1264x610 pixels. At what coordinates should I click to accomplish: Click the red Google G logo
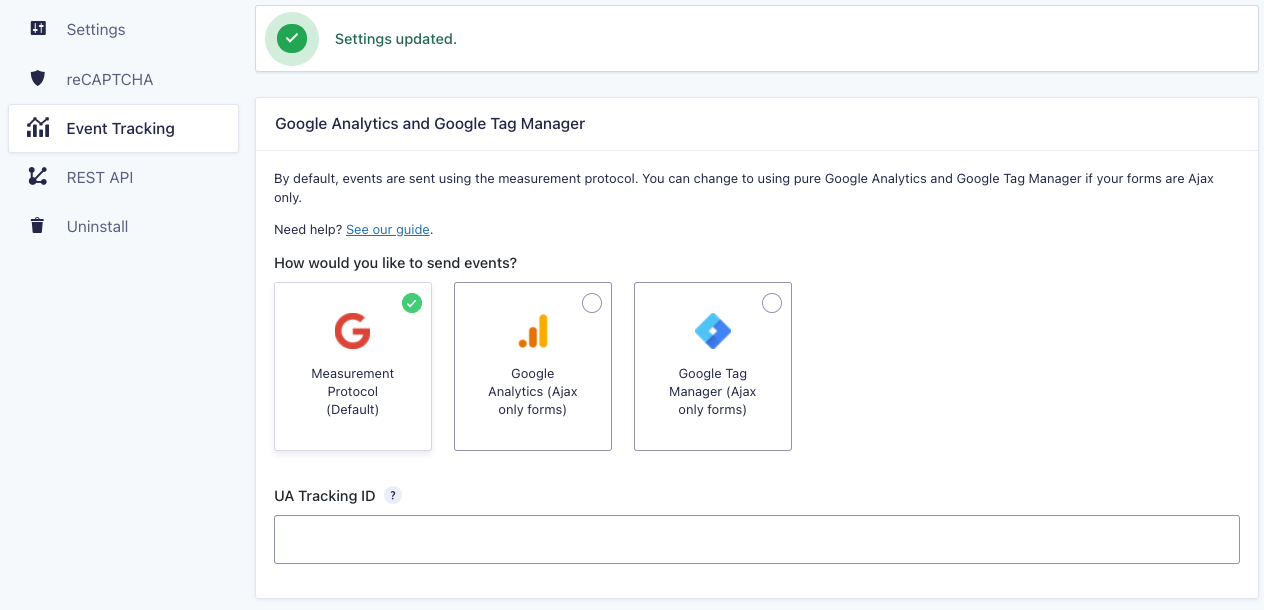click(353, 331)
